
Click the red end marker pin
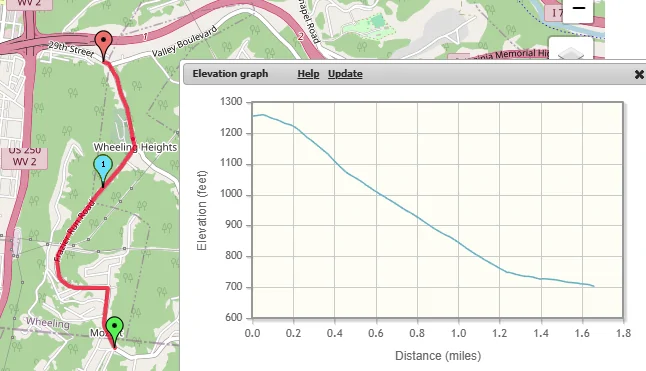coord(103,45)
